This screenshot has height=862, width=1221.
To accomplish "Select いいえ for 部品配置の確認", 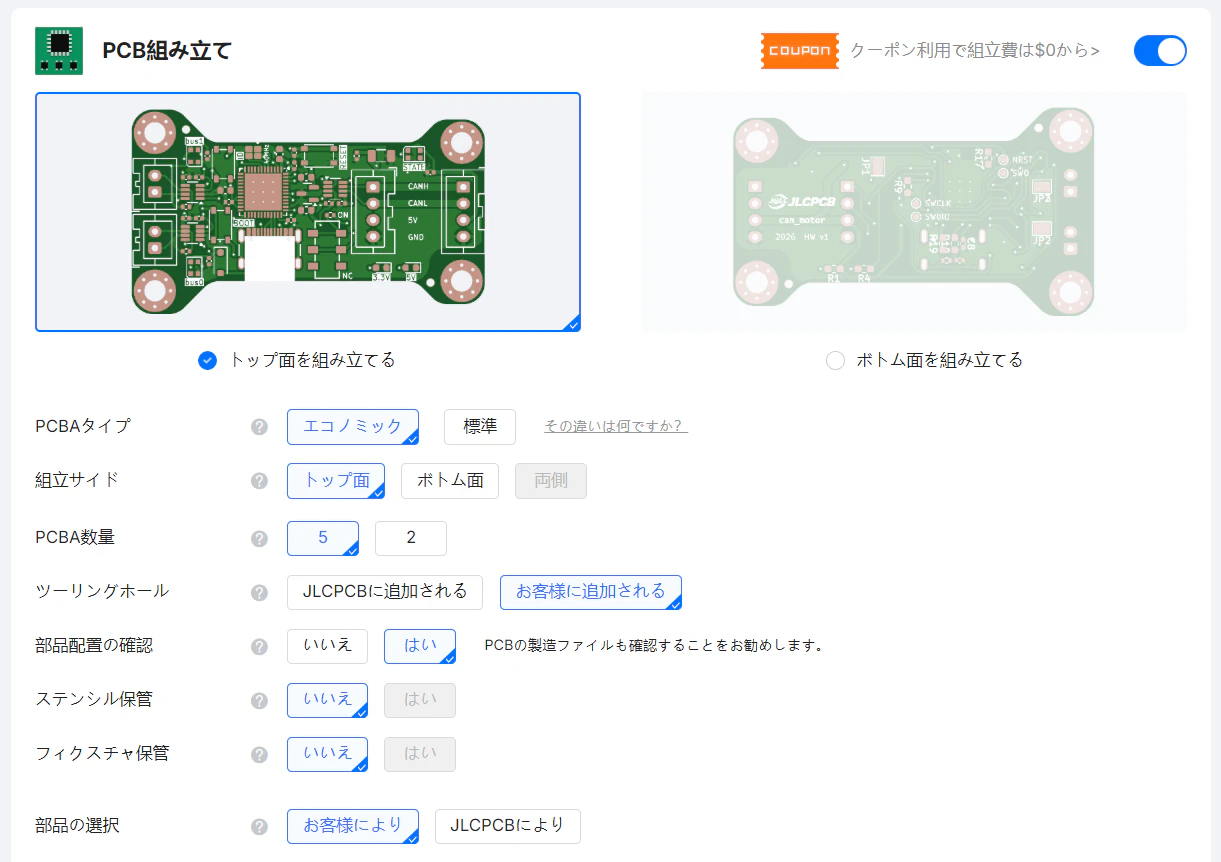I will 328,647.
